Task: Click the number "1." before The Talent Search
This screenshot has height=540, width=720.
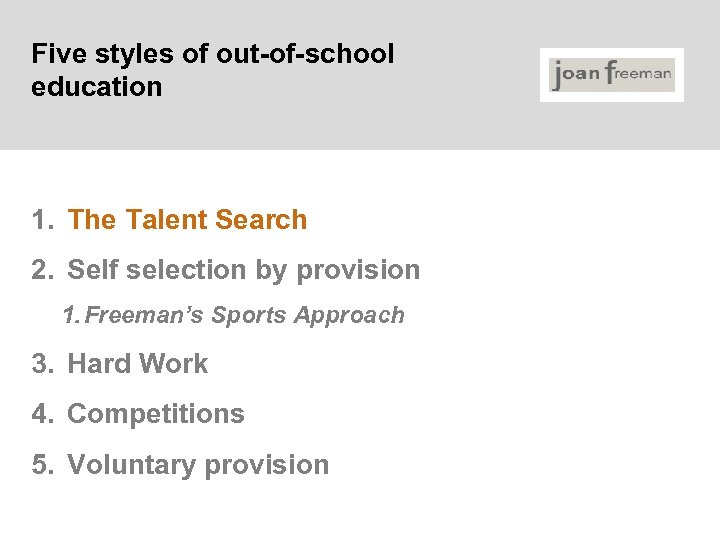Action: tap(42, 220)
